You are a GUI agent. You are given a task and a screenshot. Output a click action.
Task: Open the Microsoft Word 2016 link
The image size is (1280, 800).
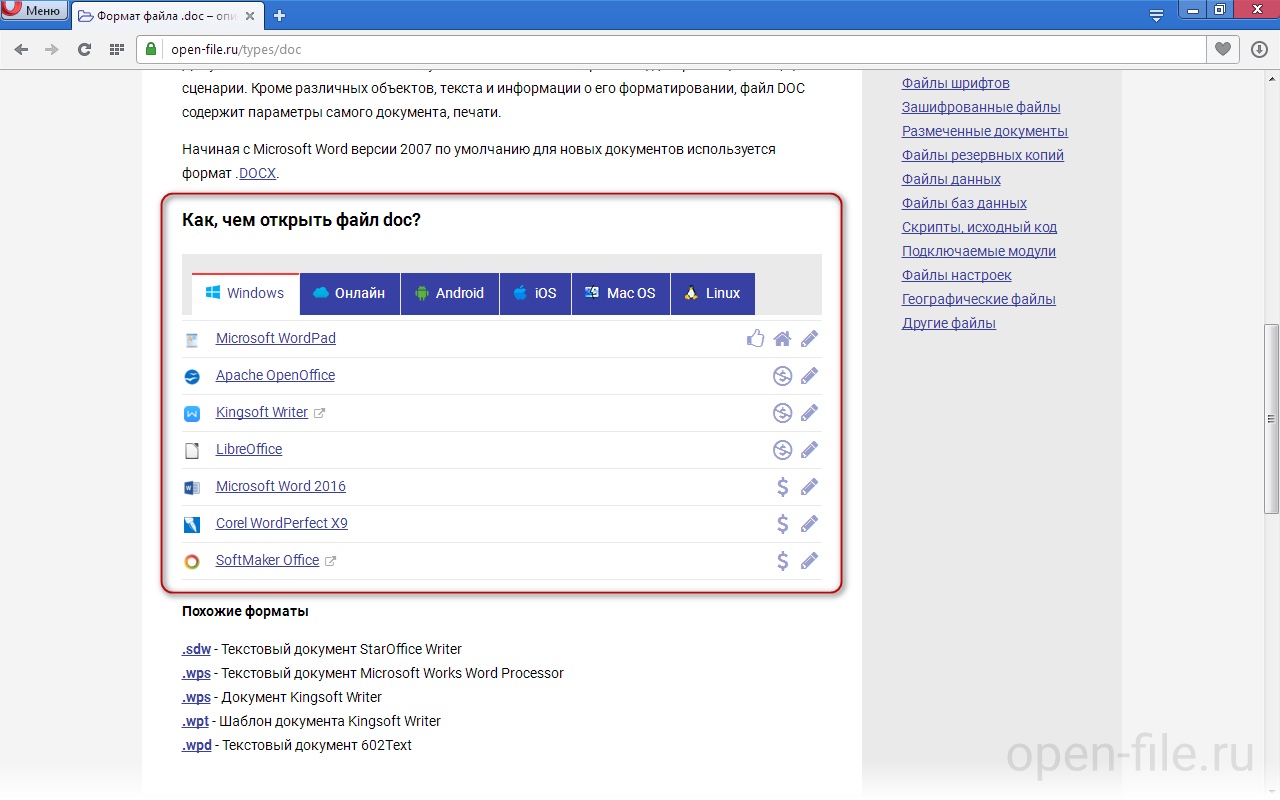tap(281, 486)
